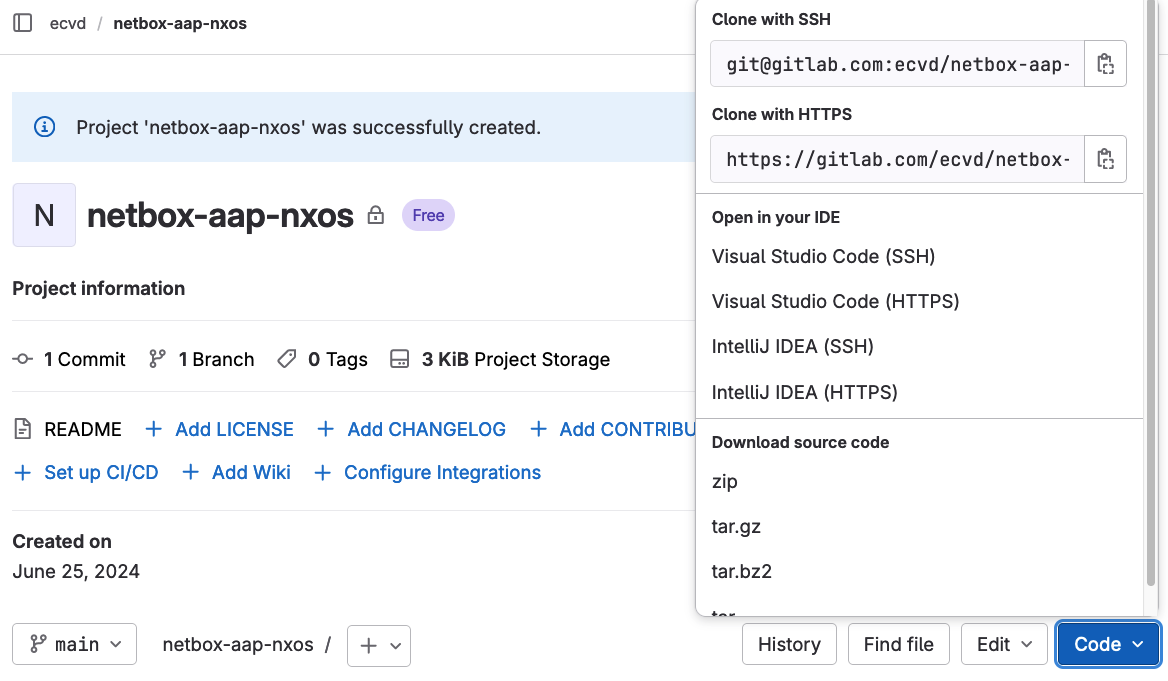Screen dimensions: 1168x681
Task: Copy the SSH clone URL
Action: [x=1105, y=64]
